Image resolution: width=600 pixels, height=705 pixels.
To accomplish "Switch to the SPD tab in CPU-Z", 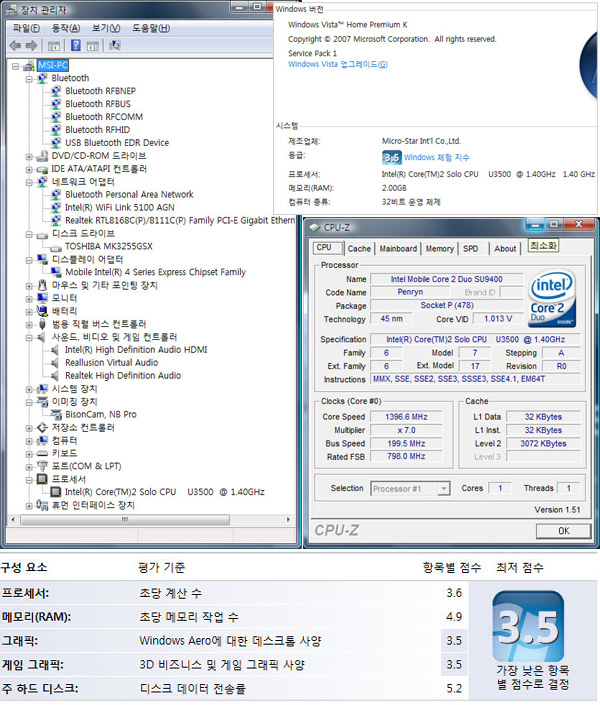I will (x=470, y=249).
